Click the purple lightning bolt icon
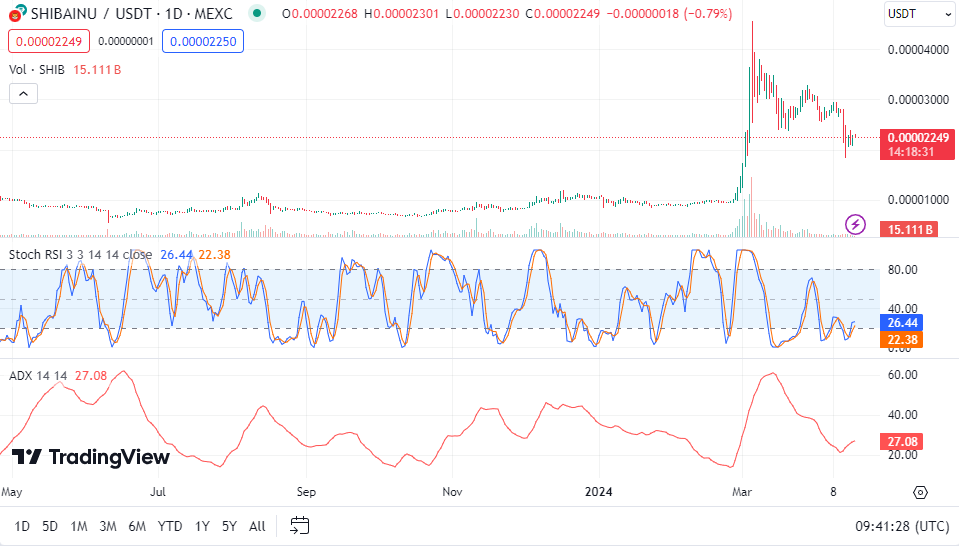 point(855,224)
